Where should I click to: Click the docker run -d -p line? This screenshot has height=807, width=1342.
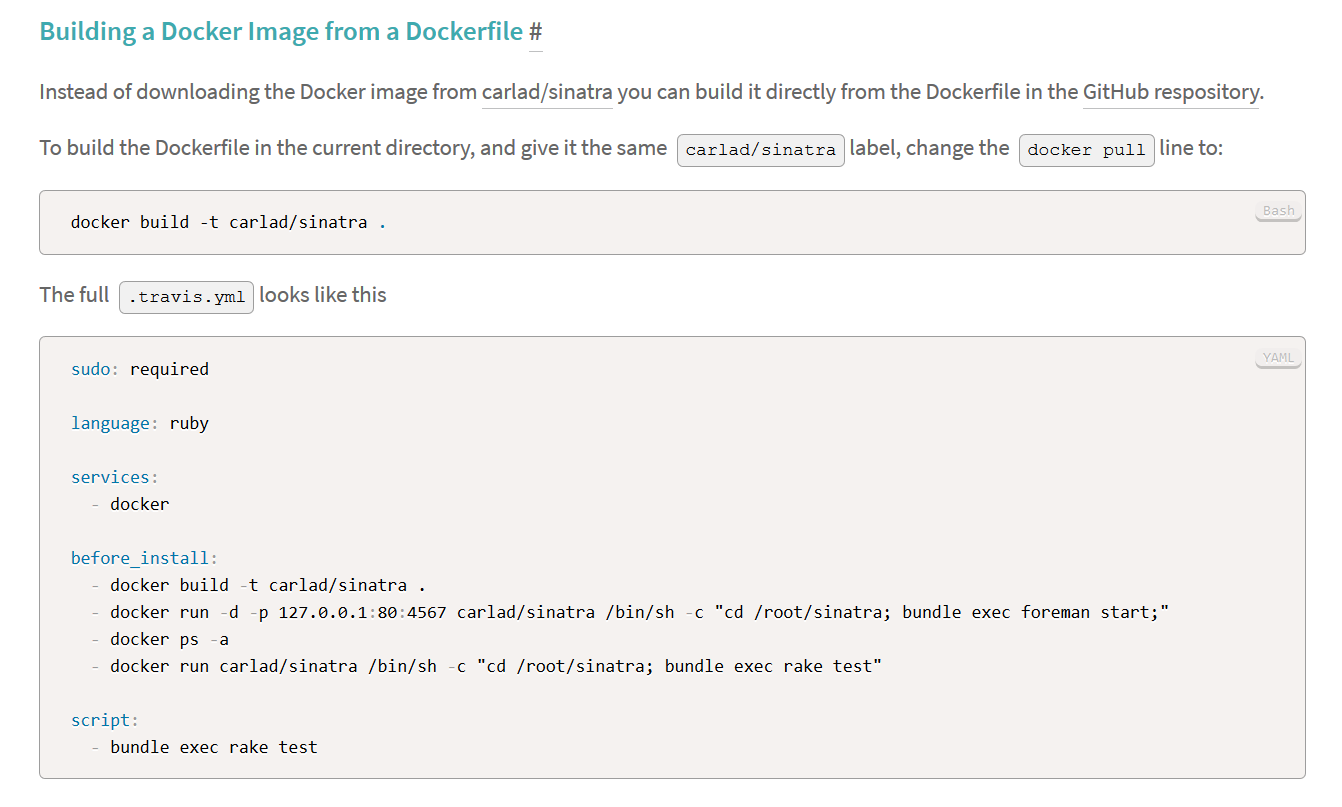630,612
